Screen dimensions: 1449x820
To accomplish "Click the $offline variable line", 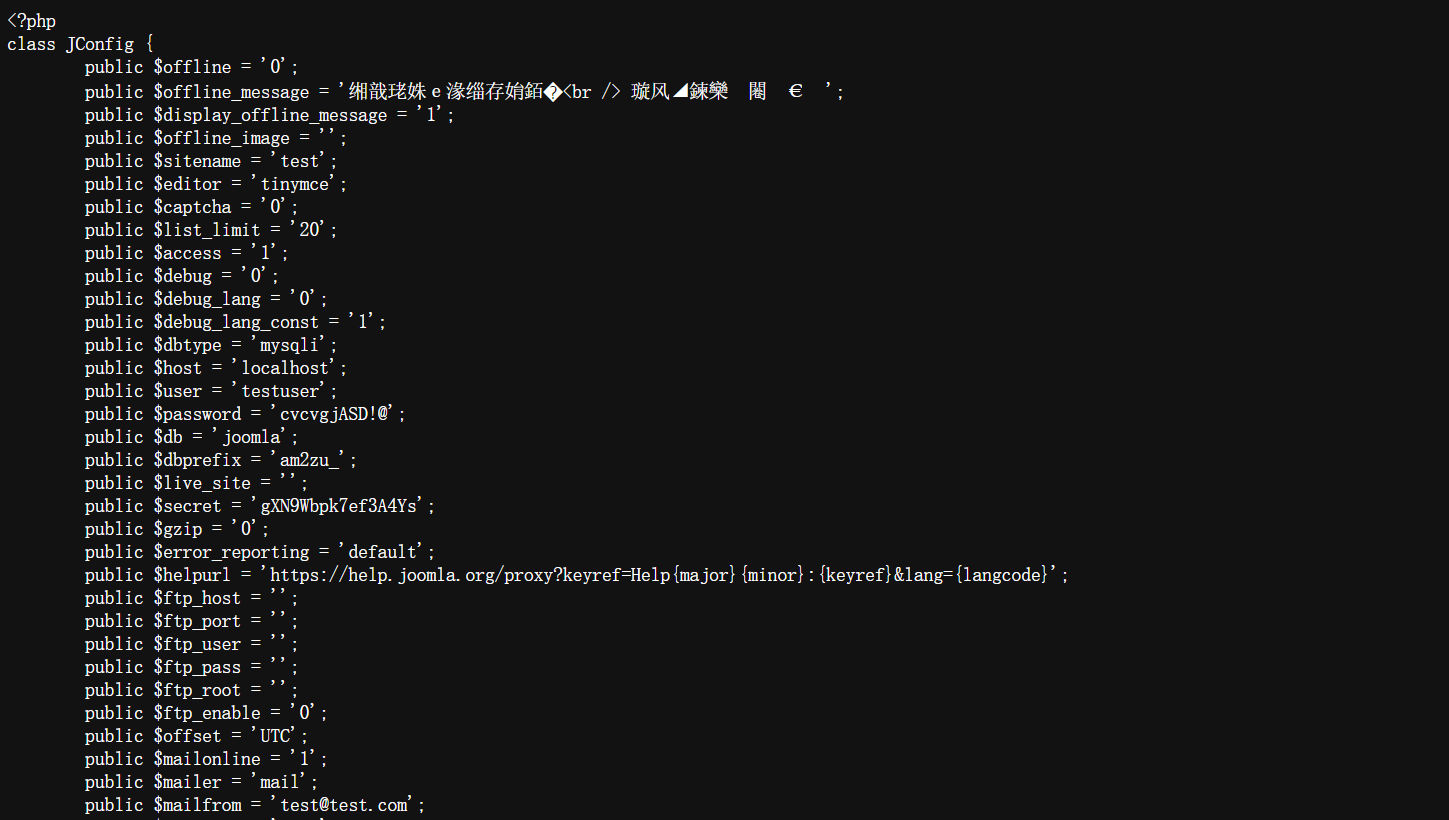I will tap(192, 67).
